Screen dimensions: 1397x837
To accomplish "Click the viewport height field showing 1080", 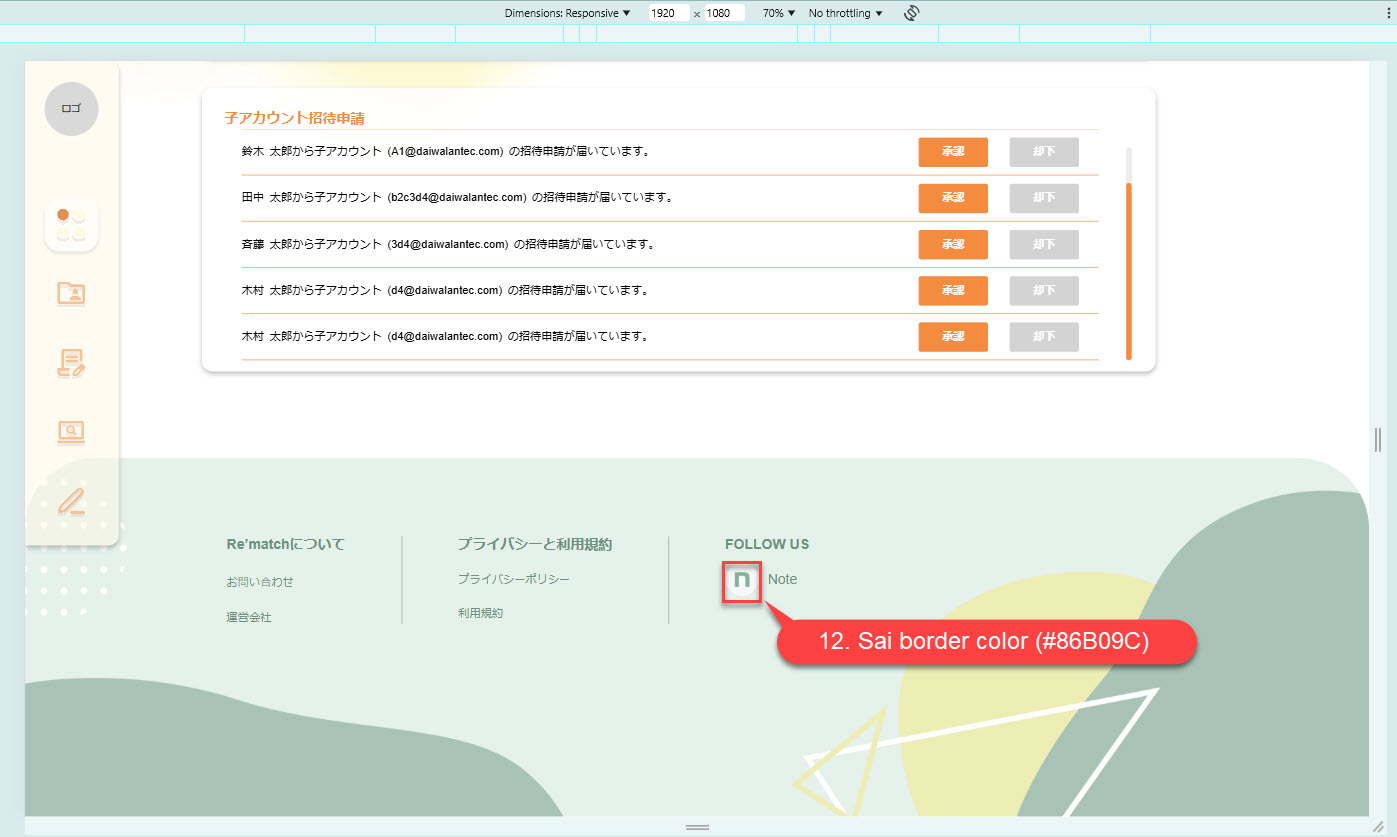I will 724,13.
